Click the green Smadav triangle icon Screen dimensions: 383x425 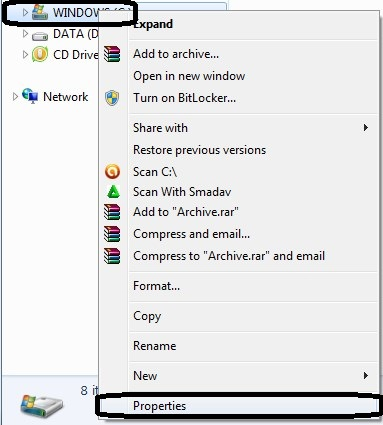113,192
